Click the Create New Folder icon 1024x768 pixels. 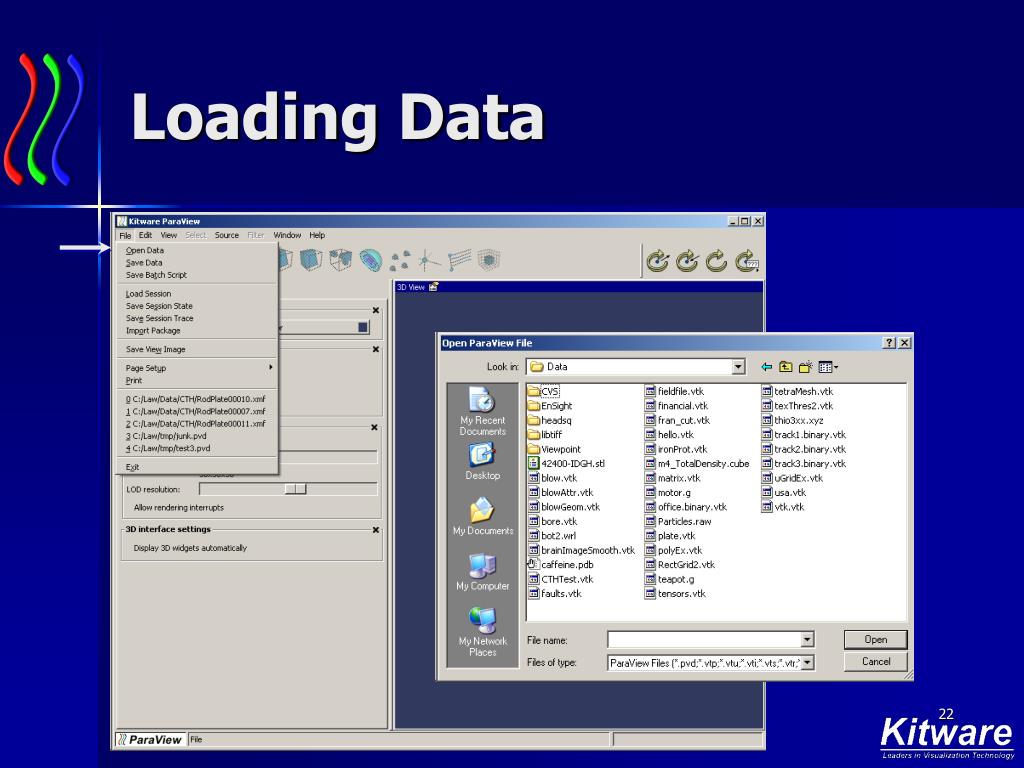click(805, 367)
